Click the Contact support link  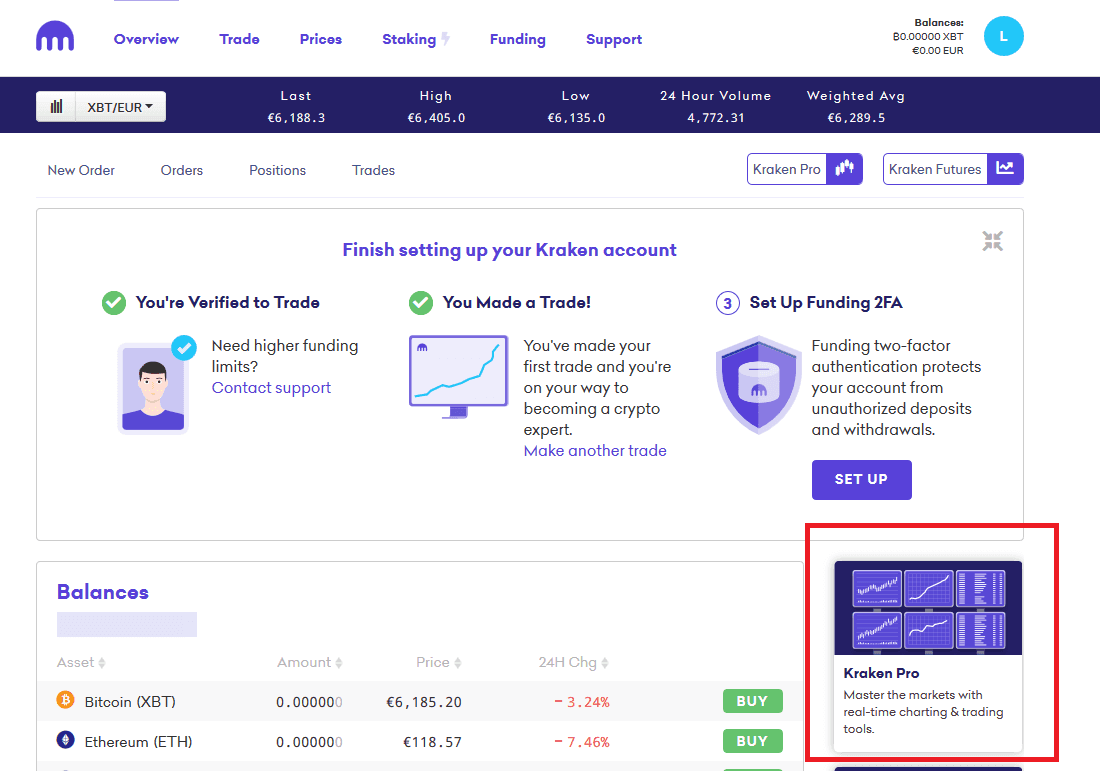point(271,388)
